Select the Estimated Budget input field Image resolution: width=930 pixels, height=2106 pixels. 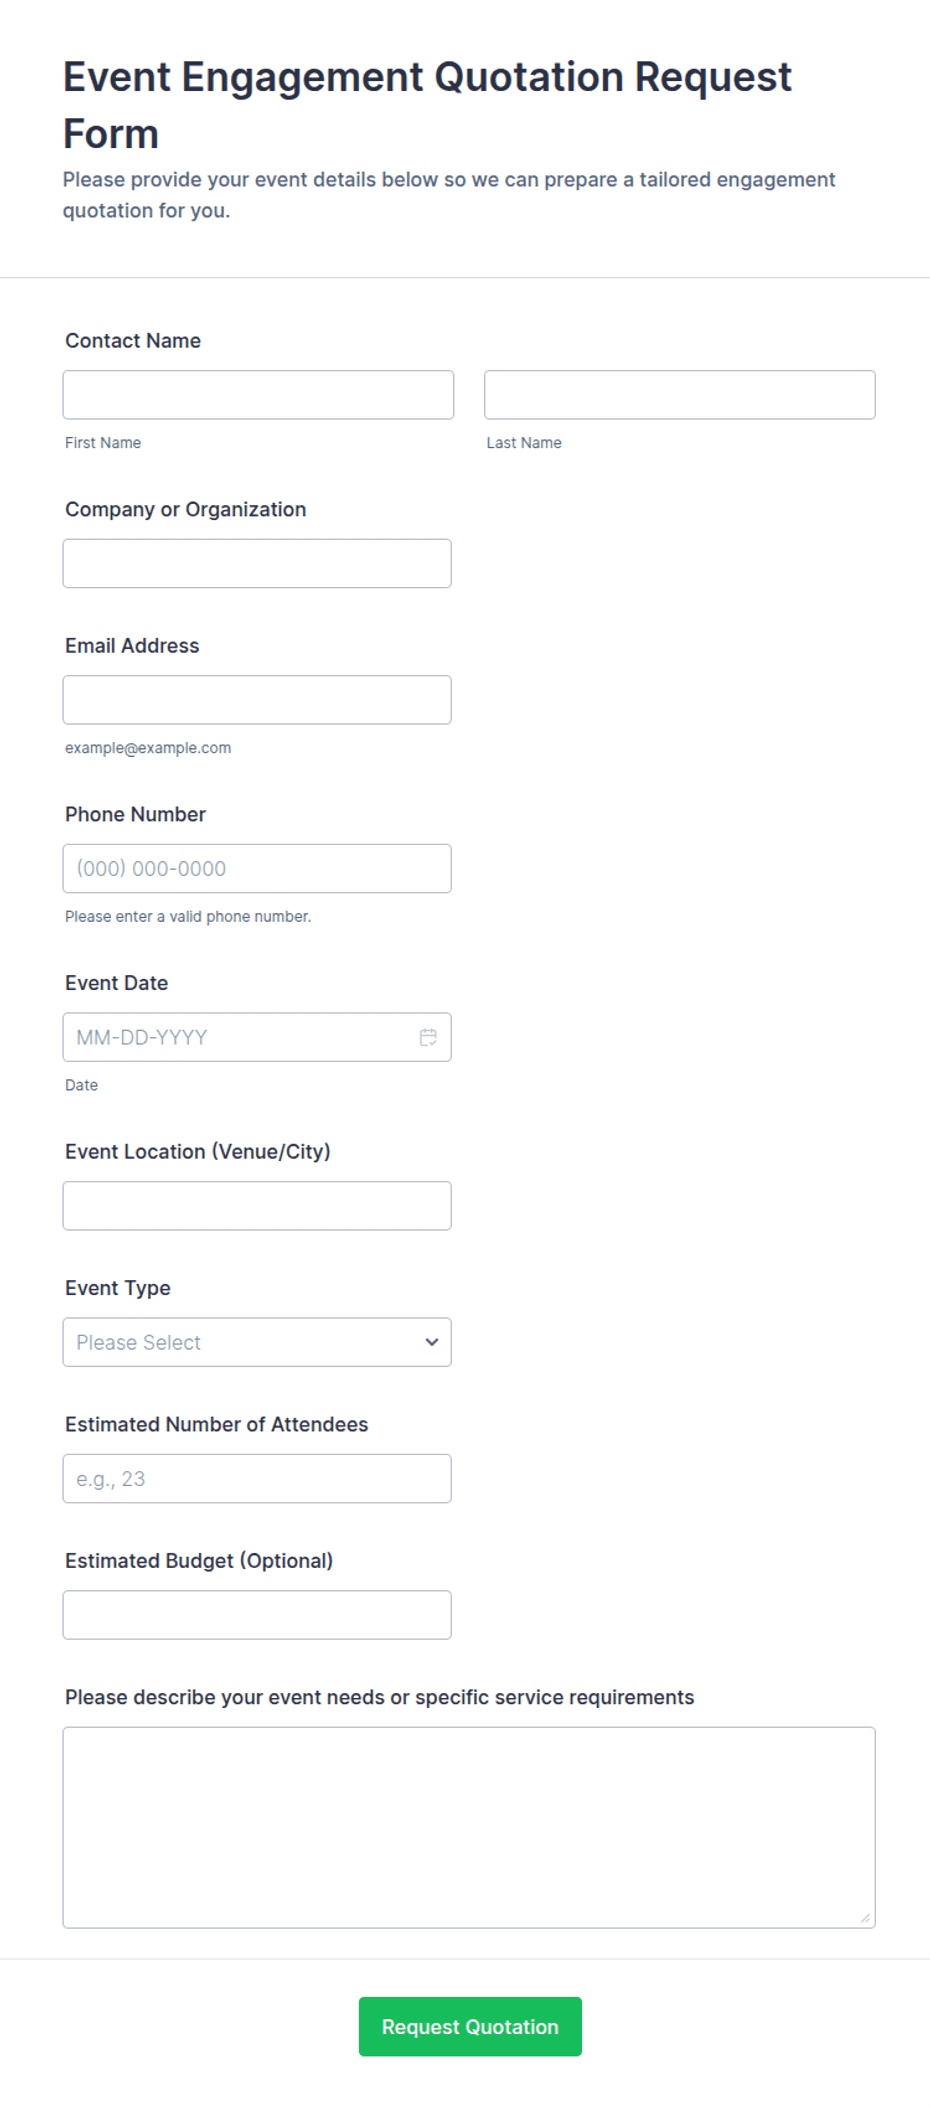(257, 1615)
